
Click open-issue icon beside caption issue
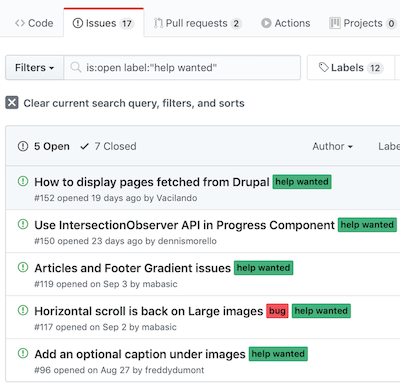point(23,353)
